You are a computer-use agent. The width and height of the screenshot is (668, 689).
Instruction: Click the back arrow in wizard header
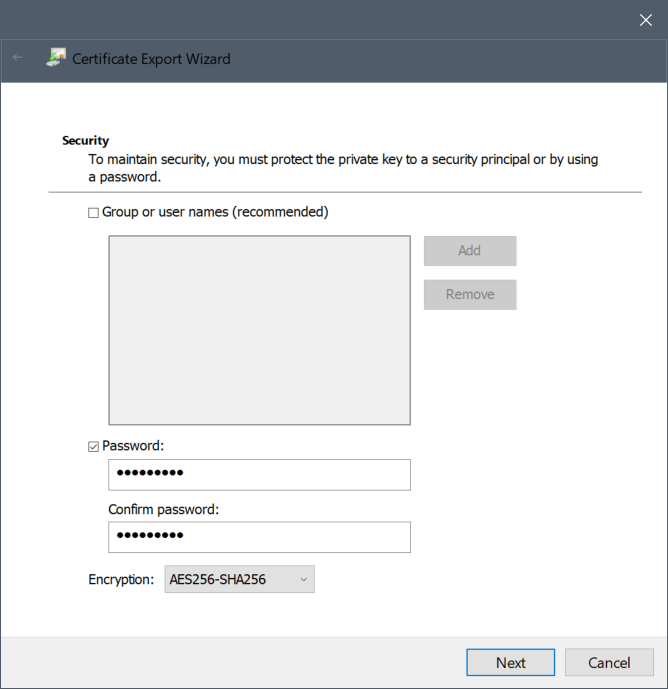coord(18,58)
